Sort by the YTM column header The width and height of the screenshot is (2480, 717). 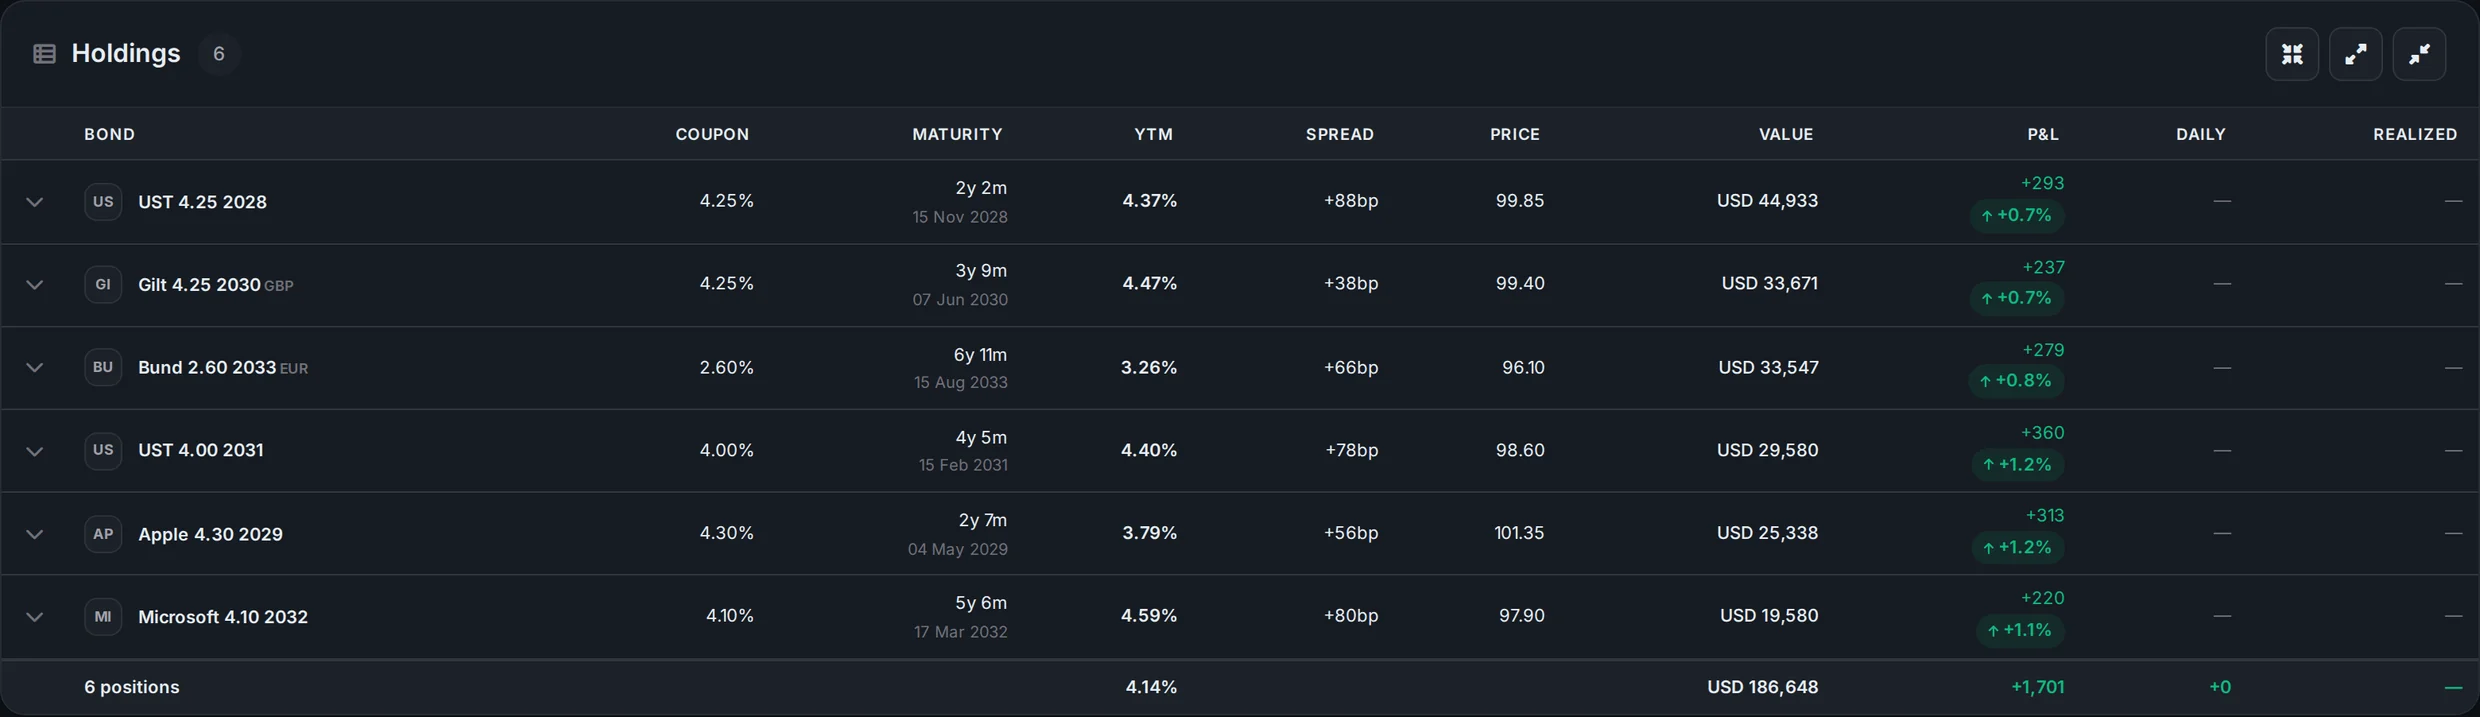[1154, 134]
